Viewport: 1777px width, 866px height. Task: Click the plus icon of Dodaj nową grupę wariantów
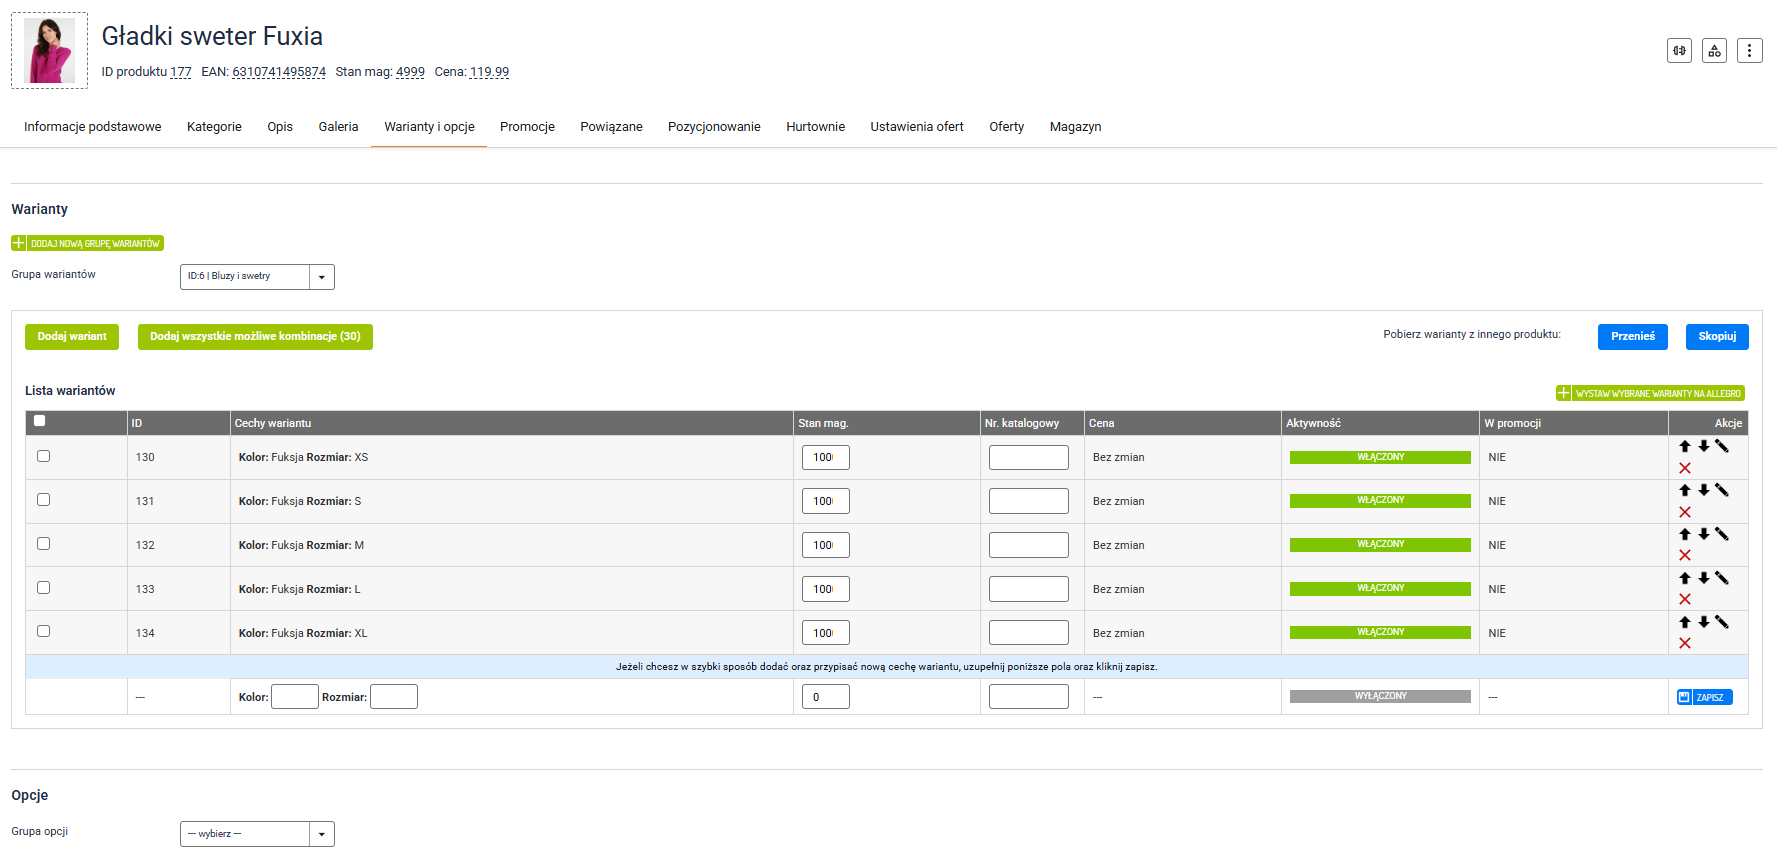[x=19, y=243]
